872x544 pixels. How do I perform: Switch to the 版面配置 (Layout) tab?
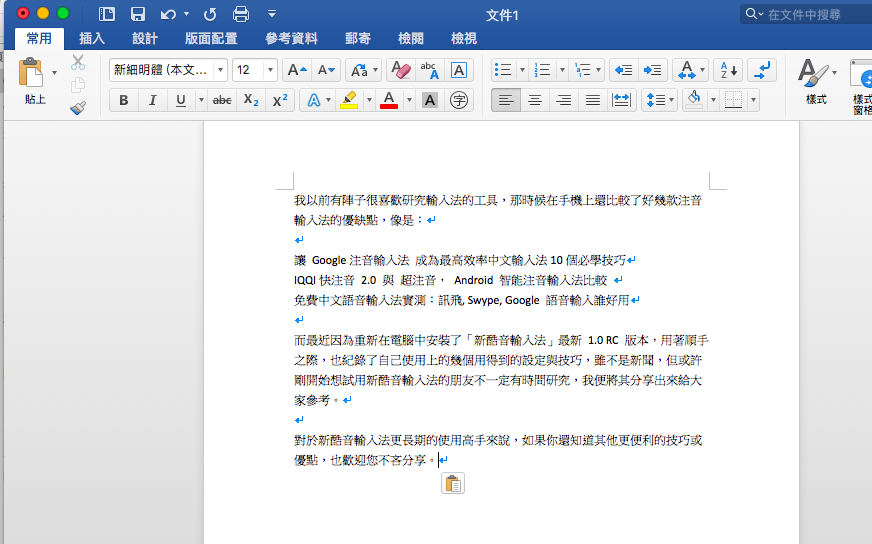tap(211, 38)
